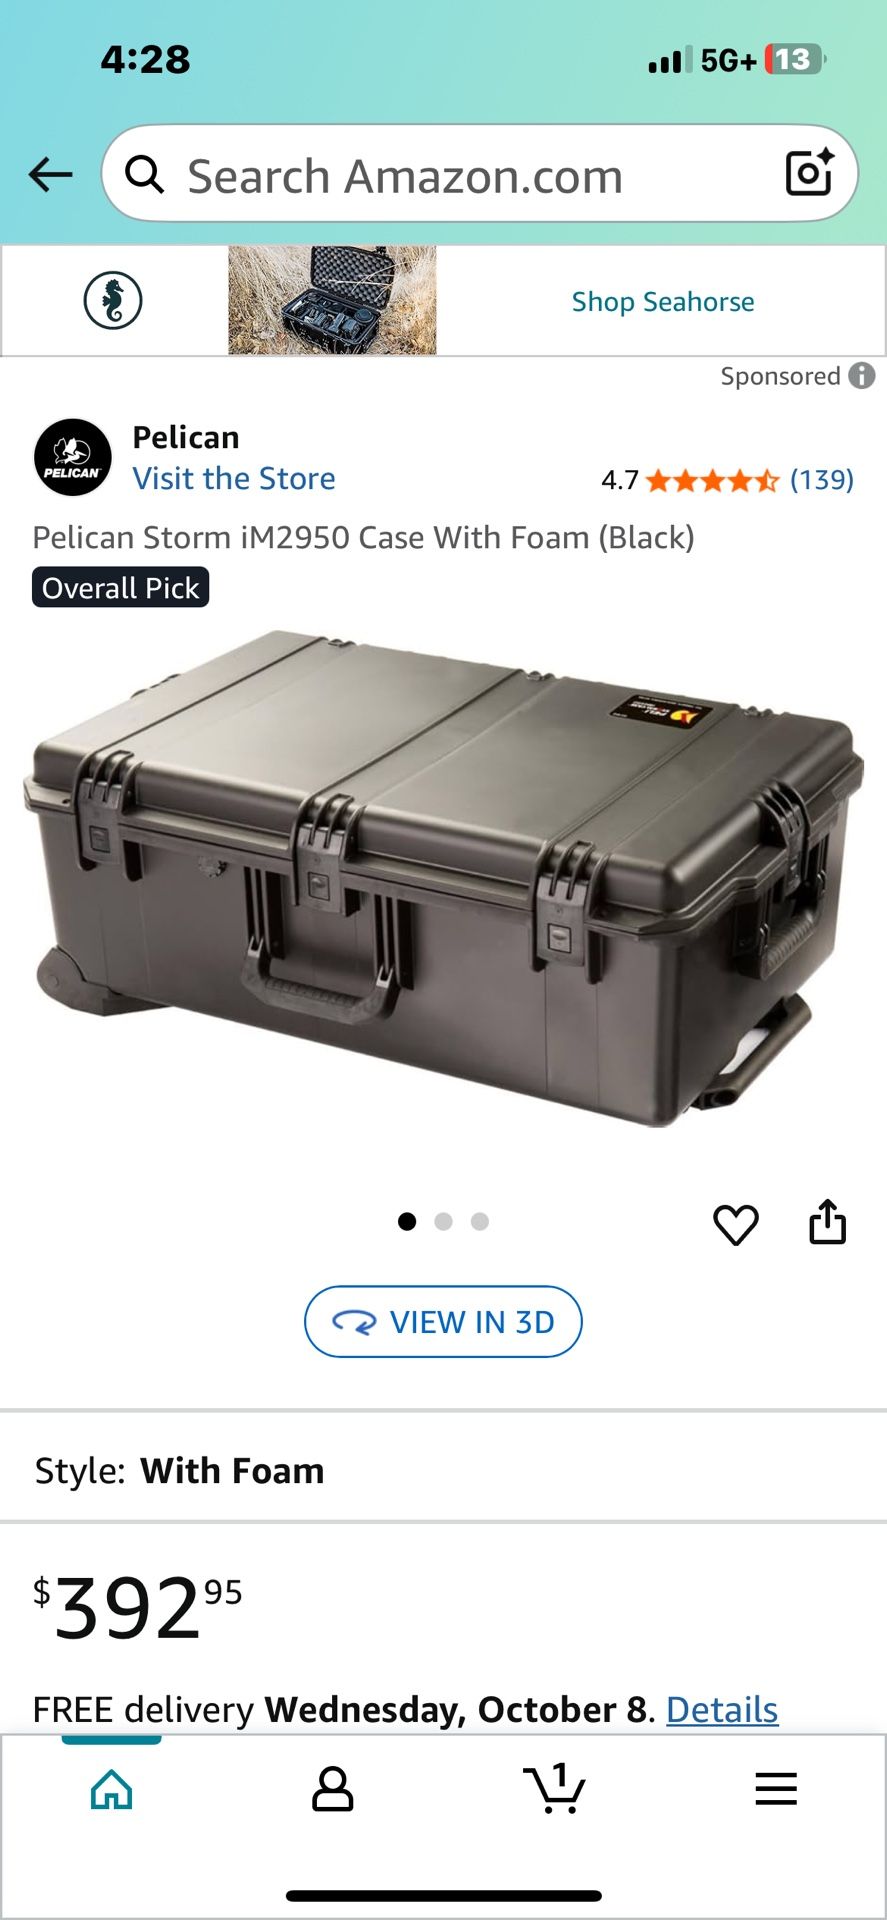The image size is (887, 1920).
Task: Tap the Seahorse brand logo
Action: 113,300
